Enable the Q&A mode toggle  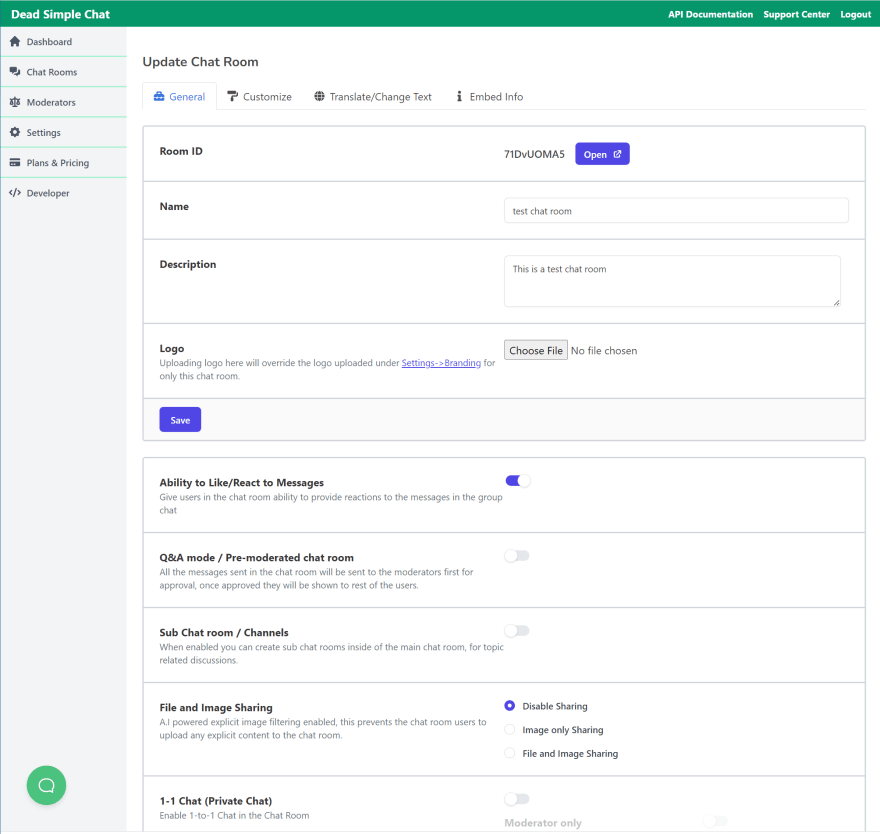(517, 556)
